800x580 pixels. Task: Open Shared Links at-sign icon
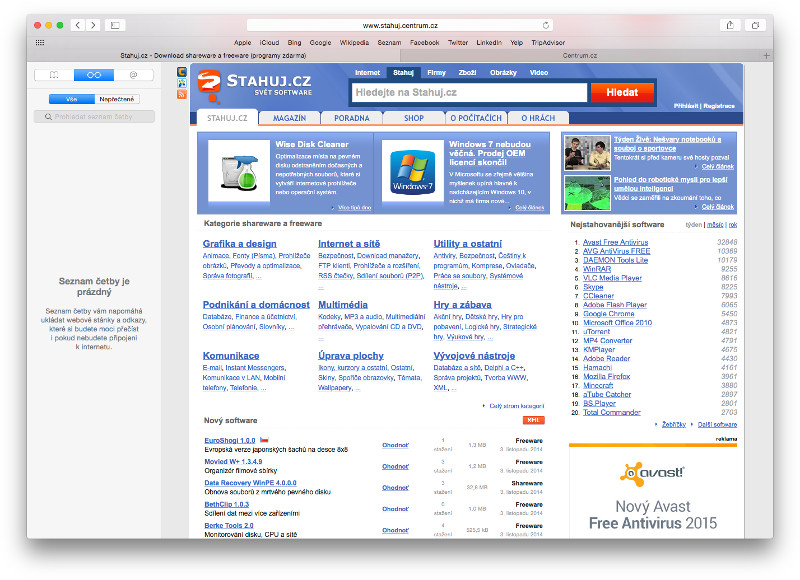point(134,75)
